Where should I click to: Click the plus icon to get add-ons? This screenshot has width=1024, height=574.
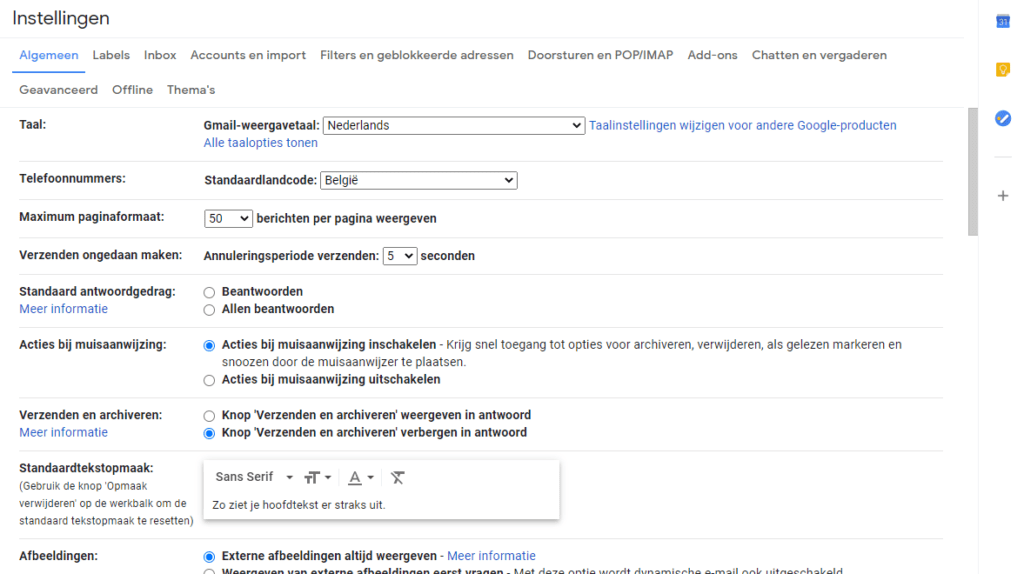[x=1002, y=196]
